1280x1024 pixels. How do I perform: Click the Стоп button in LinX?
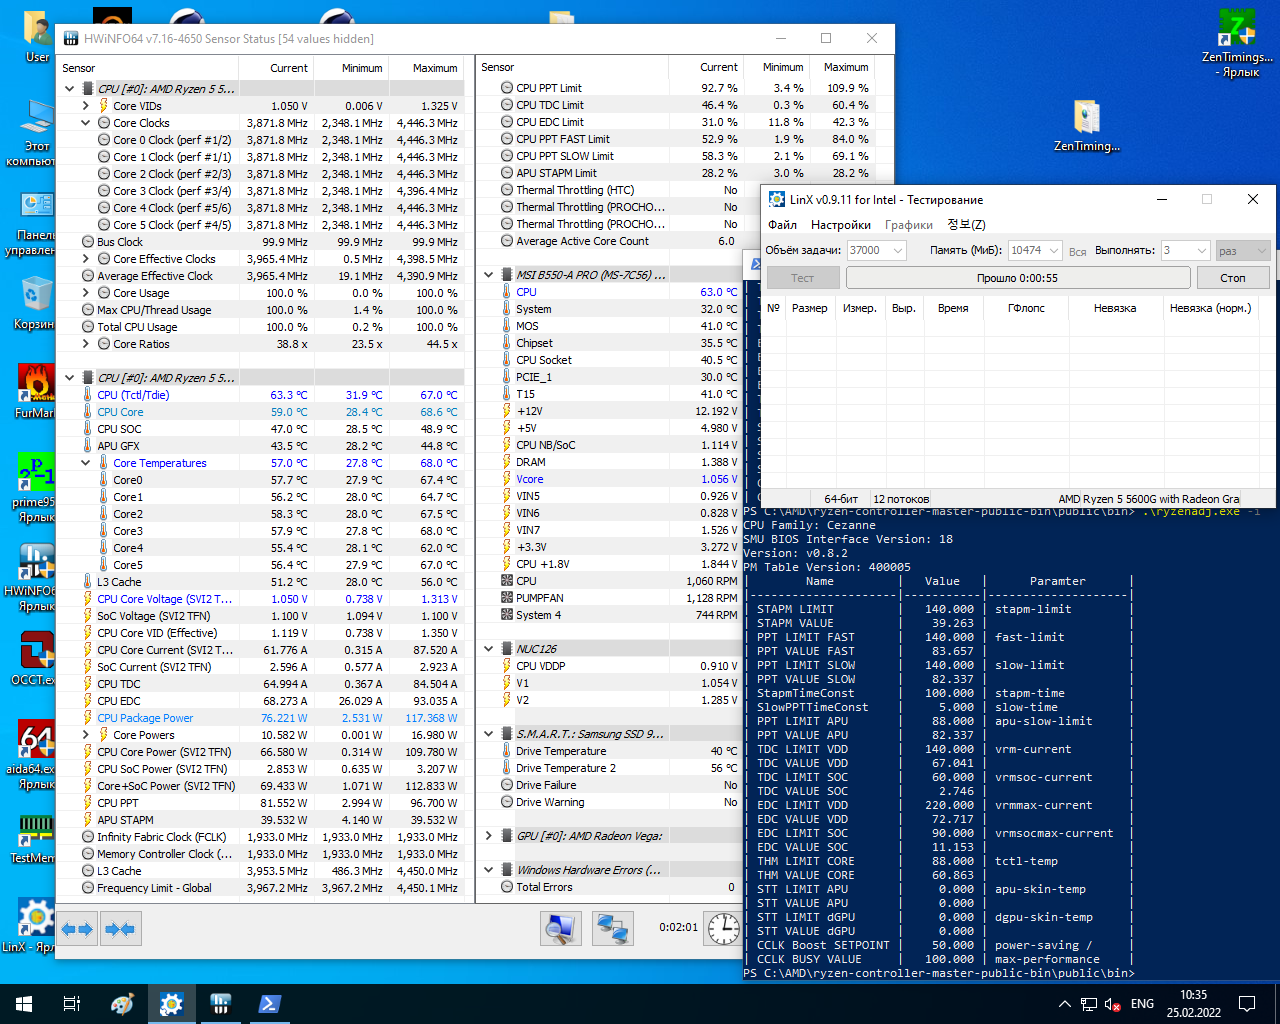click(x=1233, y=278)
